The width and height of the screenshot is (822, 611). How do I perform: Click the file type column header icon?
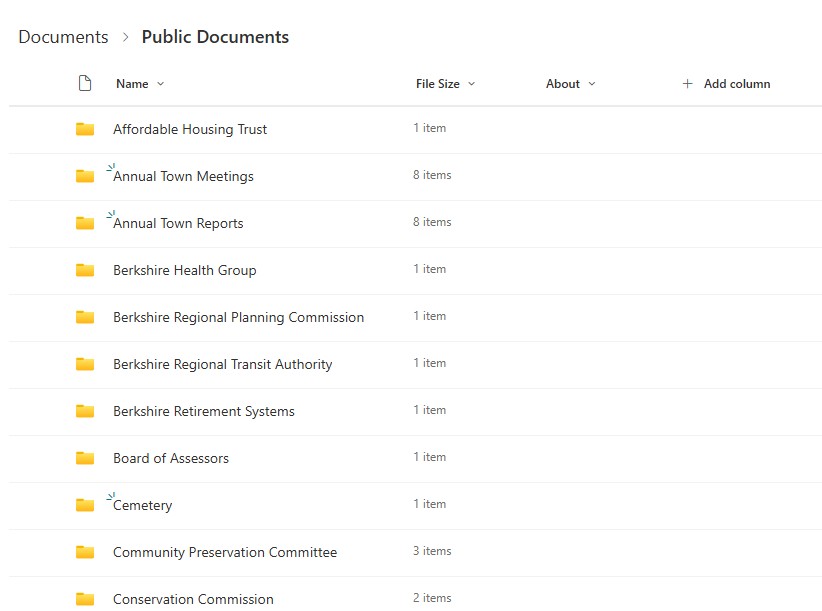[x=85, y=84]
